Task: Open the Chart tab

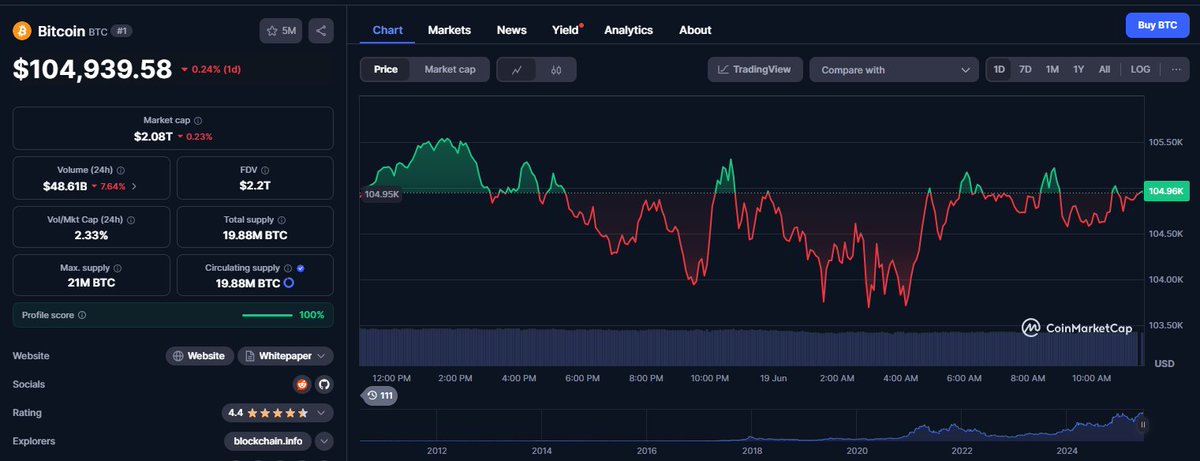Action: click(387, 30)
